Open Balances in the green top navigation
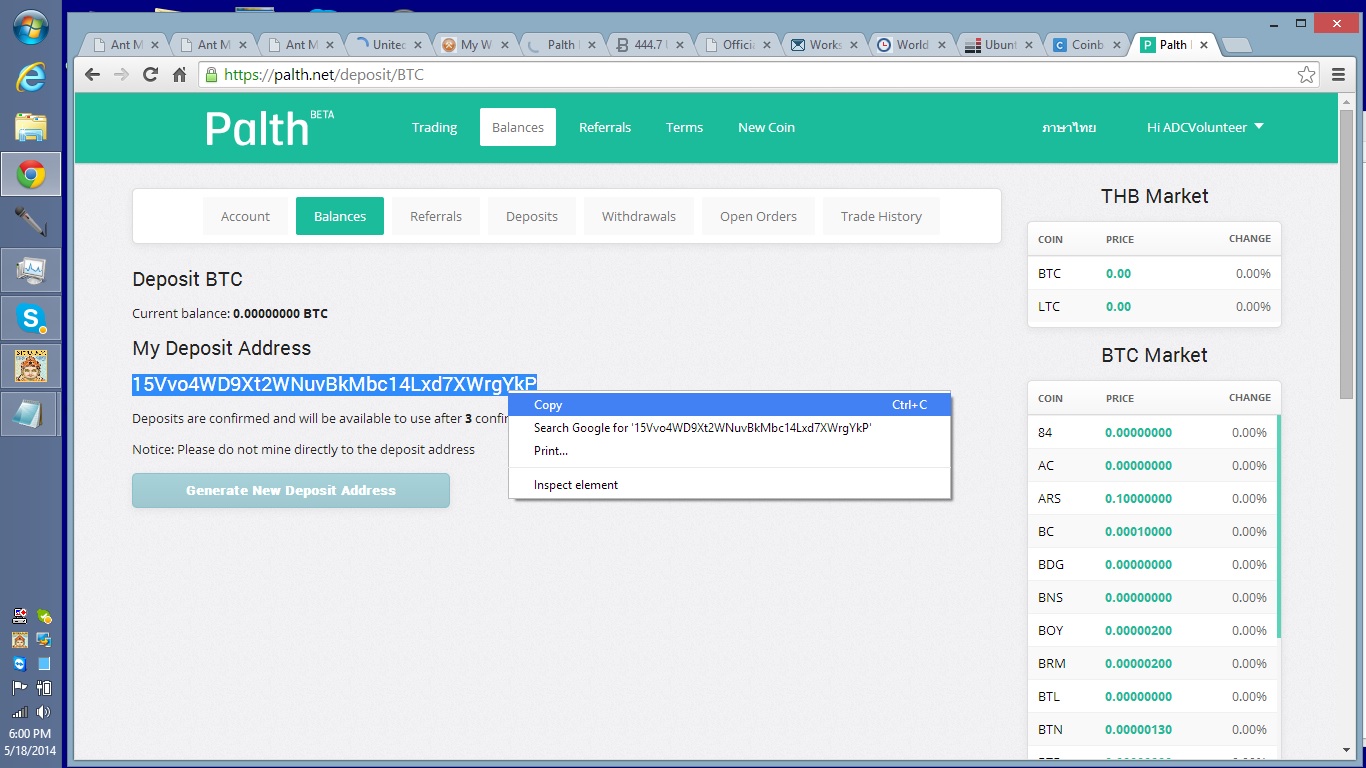The width and height of the screenshot is (1366, 768). [x=517, y=127]
